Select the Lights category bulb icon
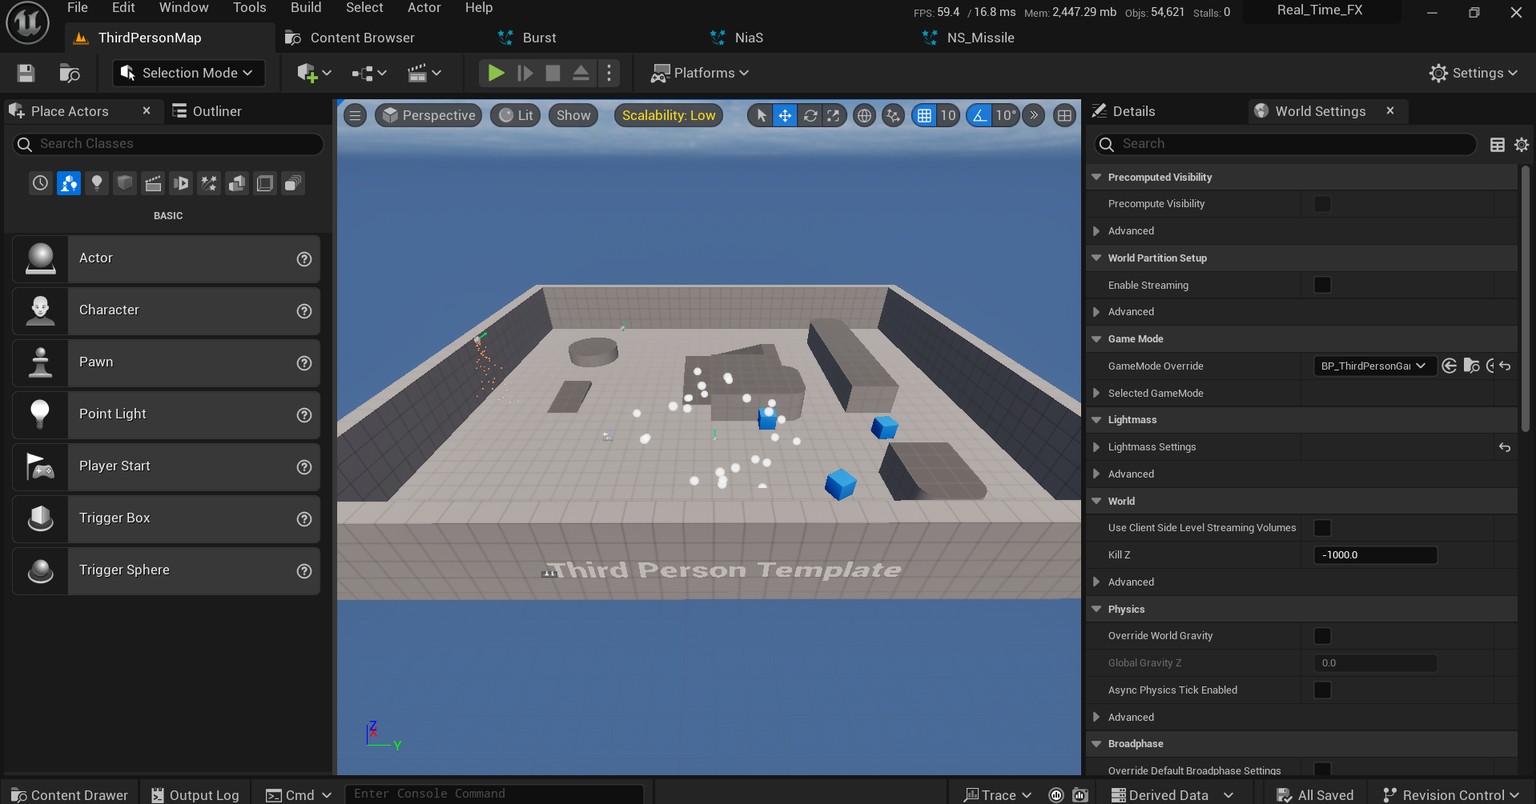1536x804 pixels. coord(97,183)
